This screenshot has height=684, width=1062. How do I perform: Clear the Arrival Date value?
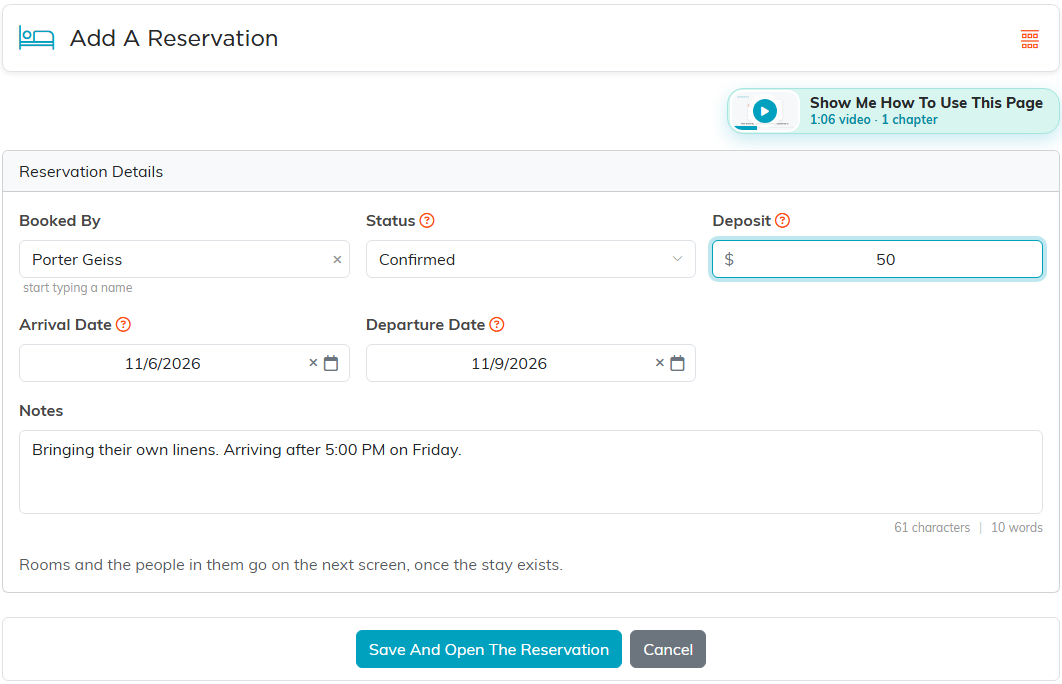pos(313,363)
